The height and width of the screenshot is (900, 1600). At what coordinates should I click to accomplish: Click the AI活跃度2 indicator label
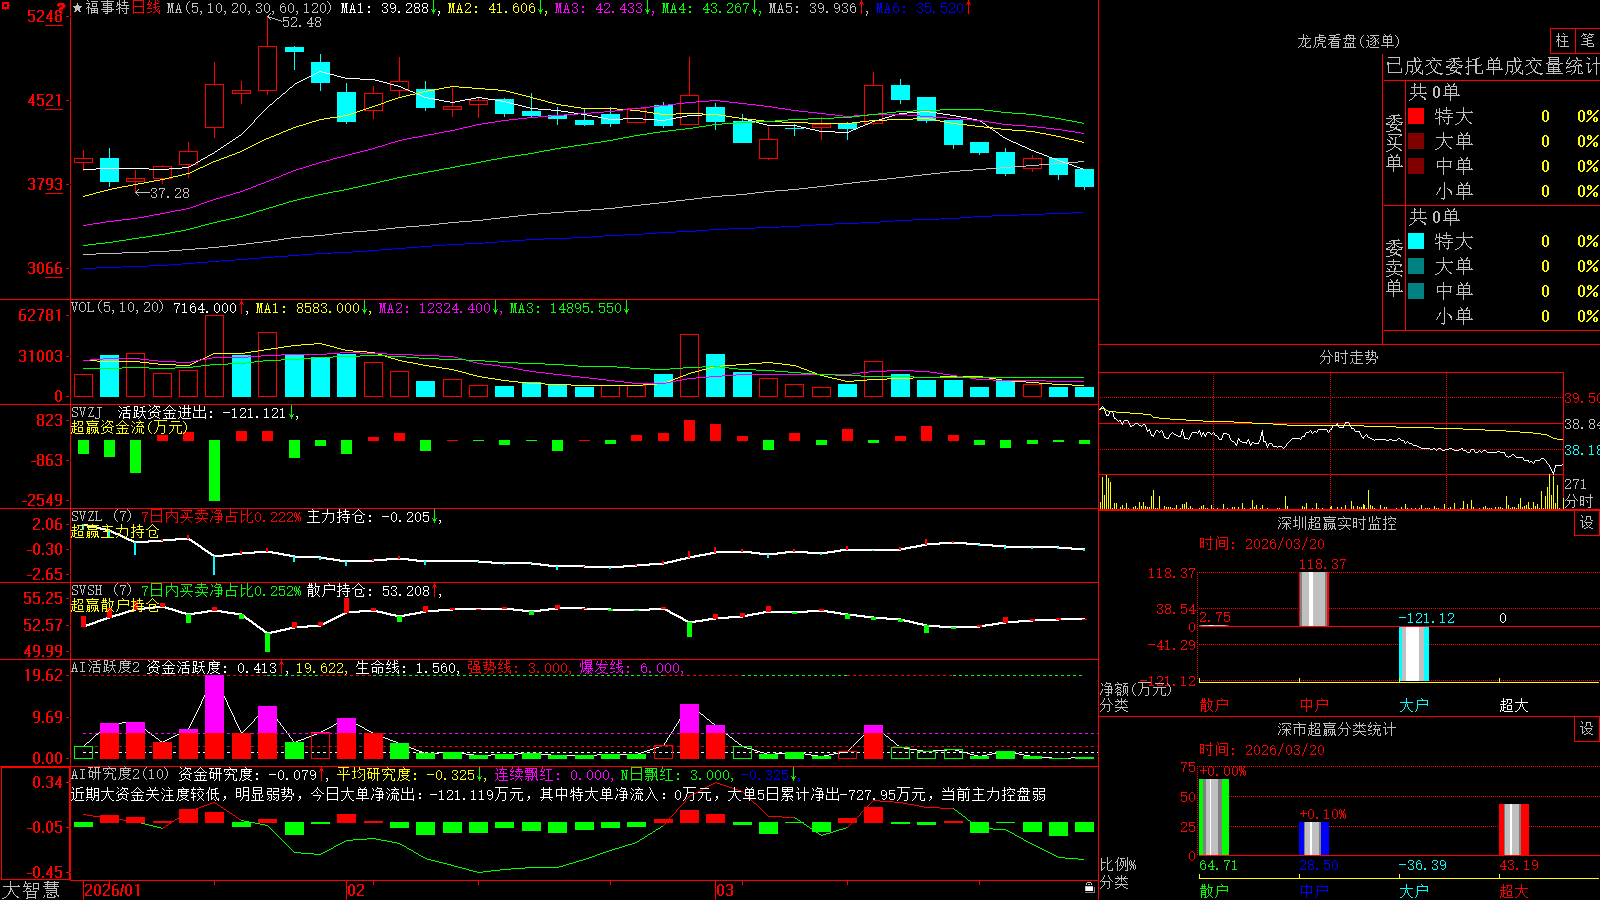[106, 668]
